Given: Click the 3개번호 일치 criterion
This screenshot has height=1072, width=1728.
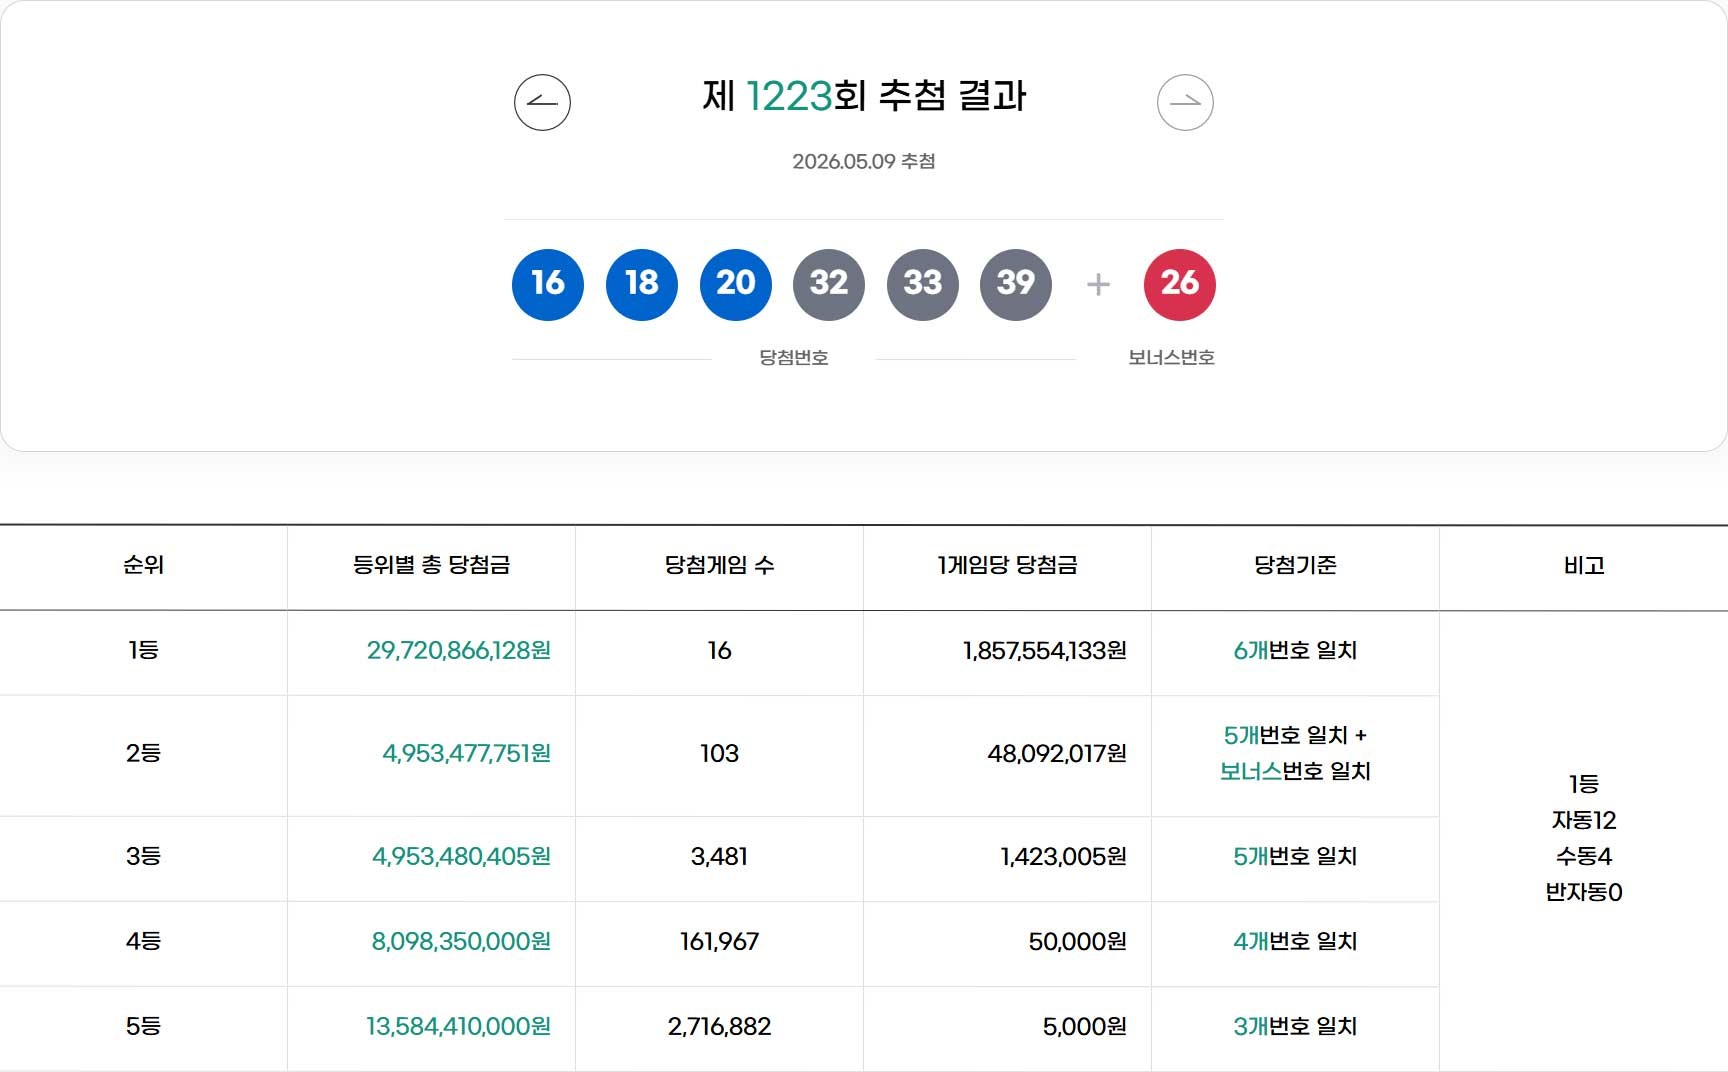Looking at the screenshot, I should coord(1296,1026).
